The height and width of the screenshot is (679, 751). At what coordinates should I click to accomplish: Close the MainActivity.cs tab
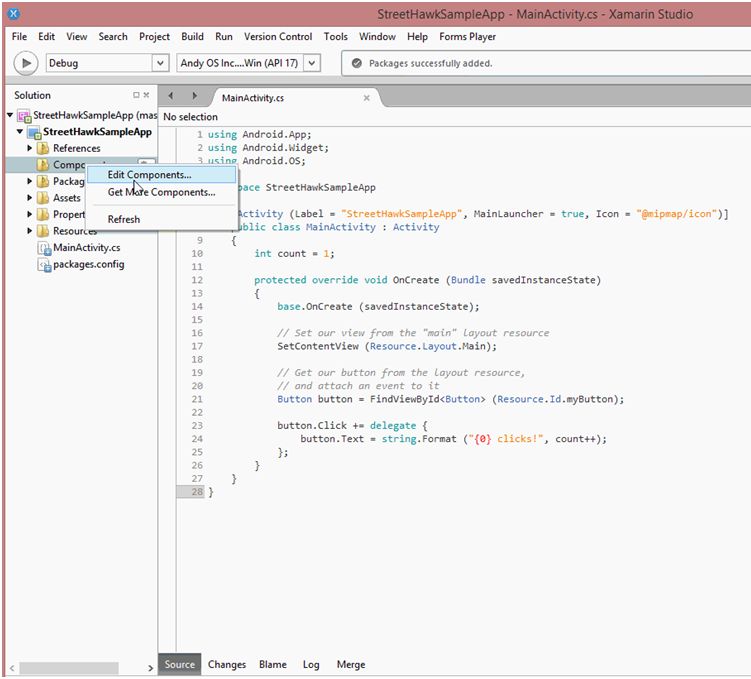click(x=366, y=98)
